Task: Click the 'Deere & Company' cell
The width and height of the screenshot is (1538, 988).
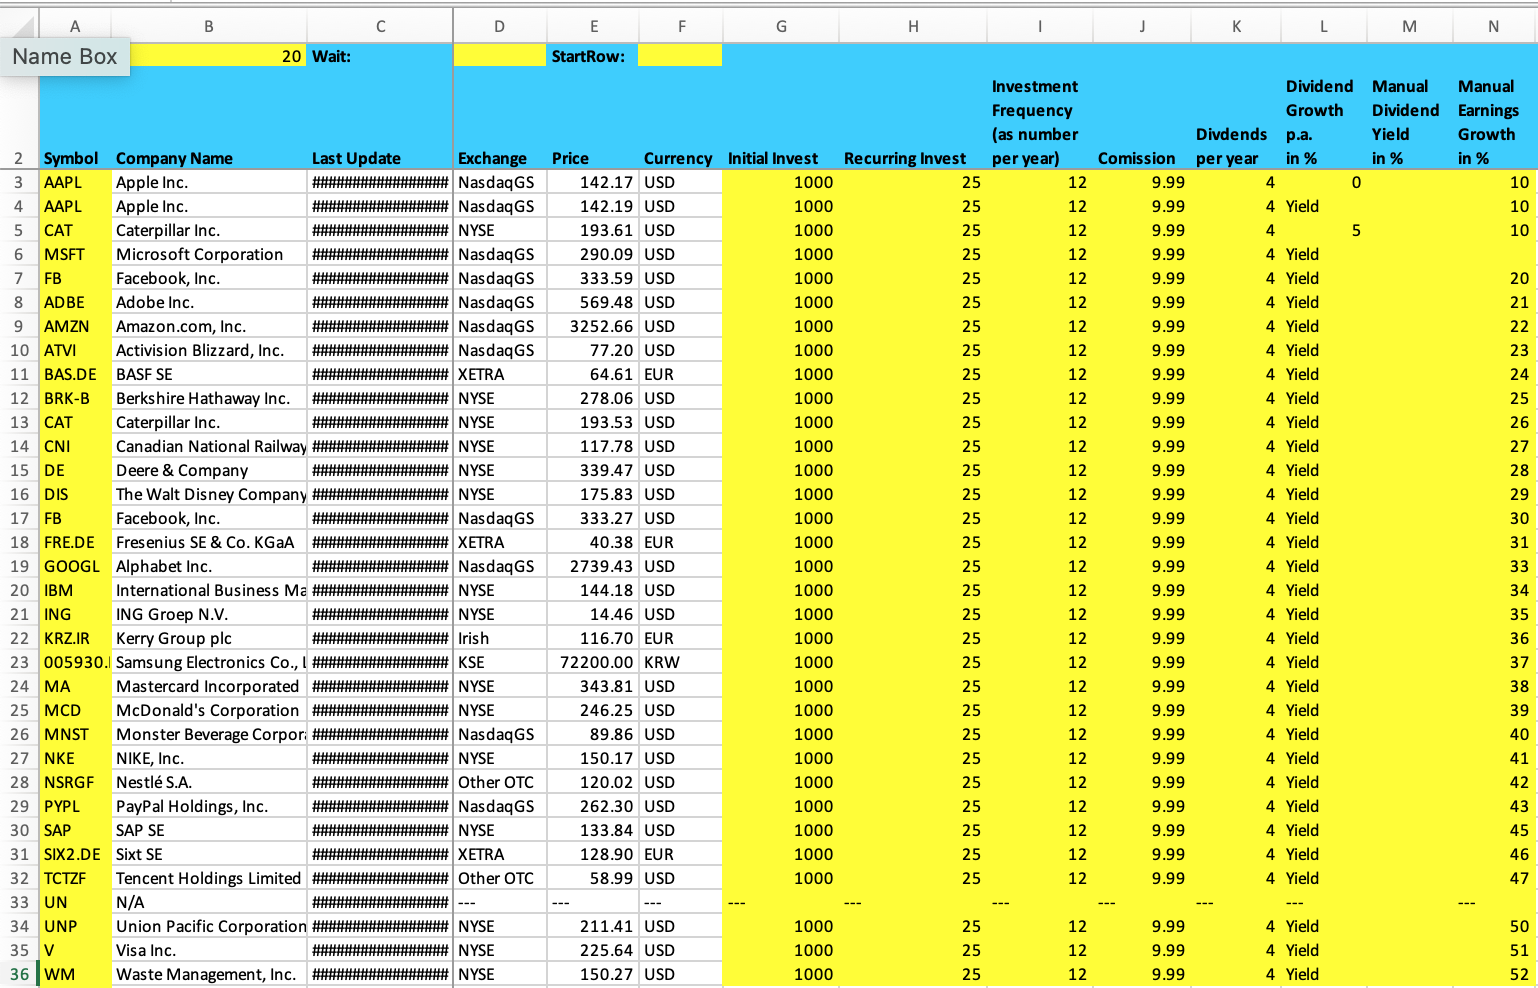Action: click(209, 470)
